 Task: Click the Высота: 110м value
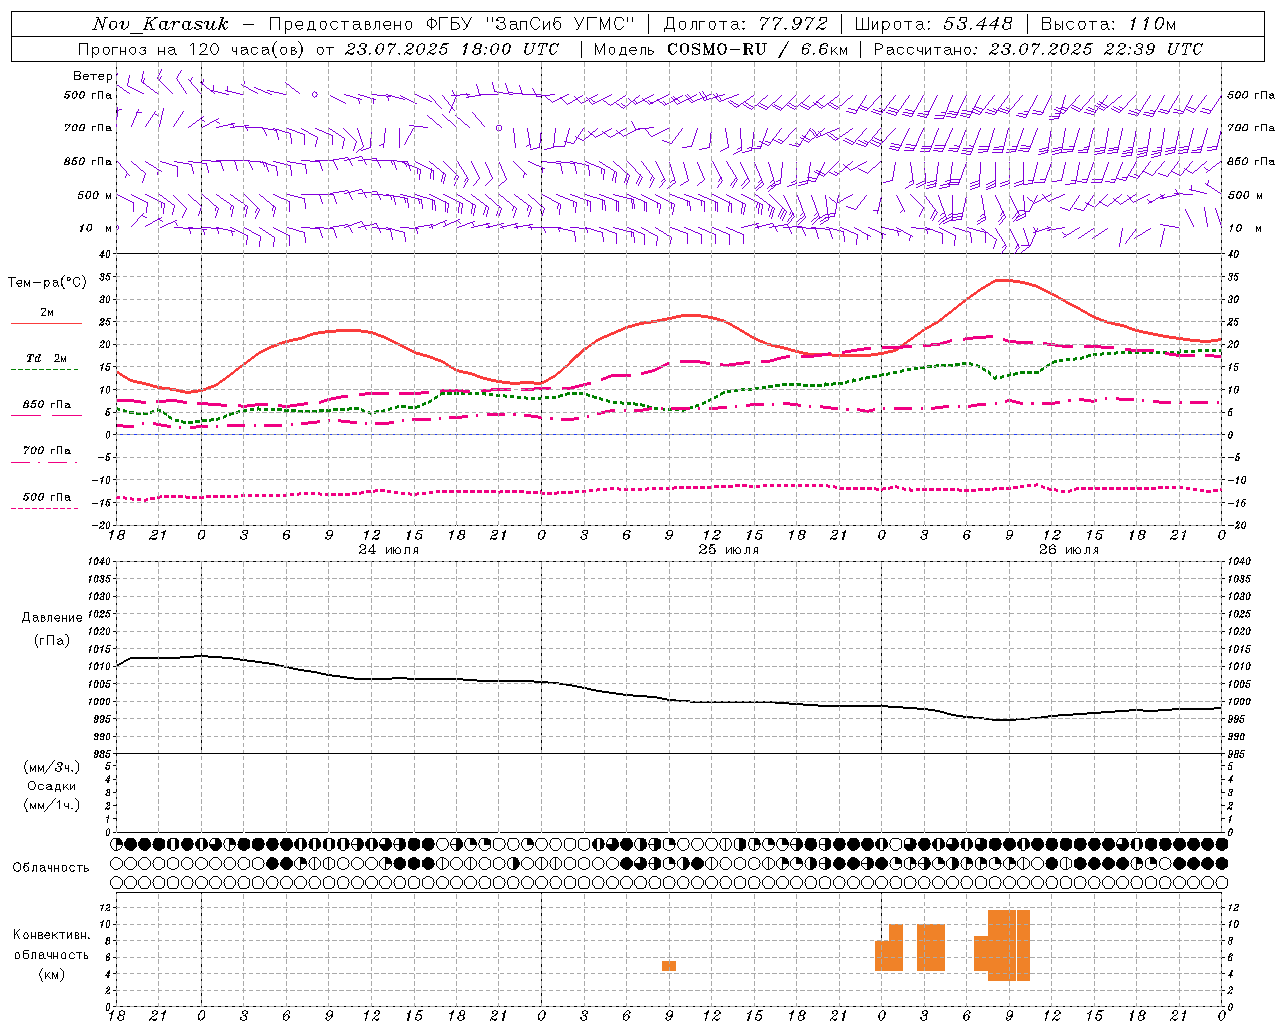click(1108, 24)
